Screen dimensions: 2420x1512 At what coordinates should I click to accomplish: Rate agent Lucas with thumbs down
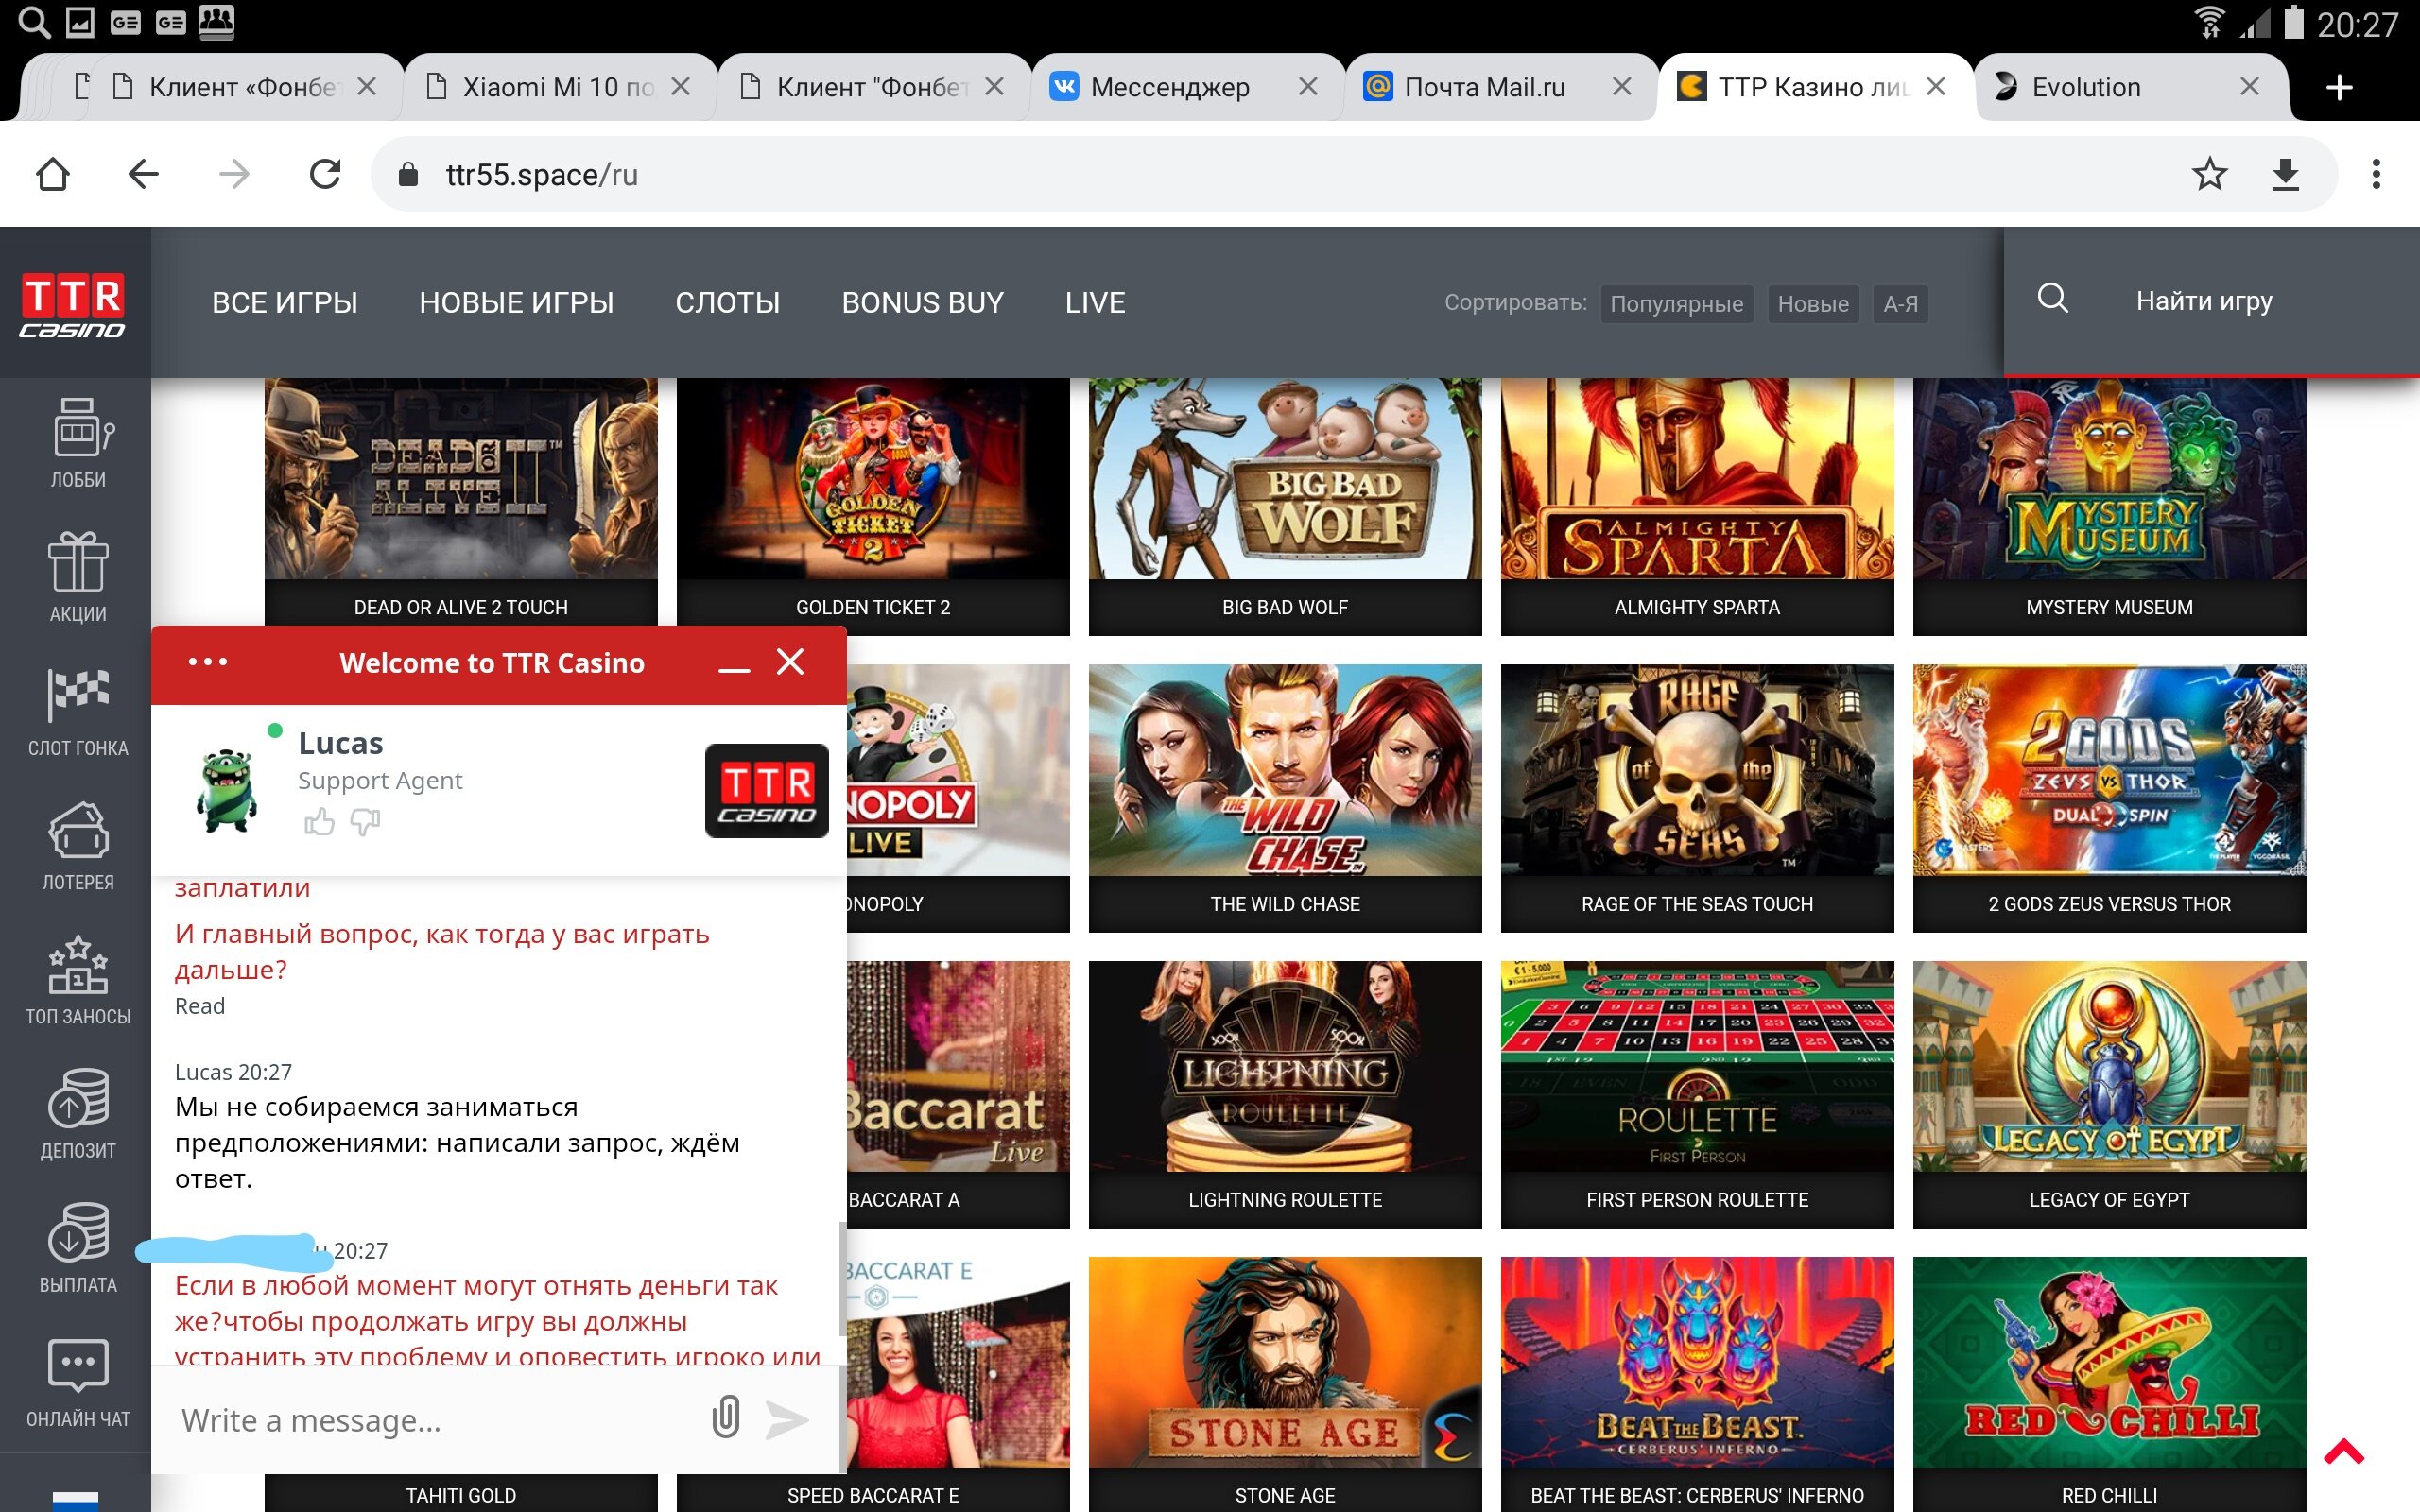[365, 822]
